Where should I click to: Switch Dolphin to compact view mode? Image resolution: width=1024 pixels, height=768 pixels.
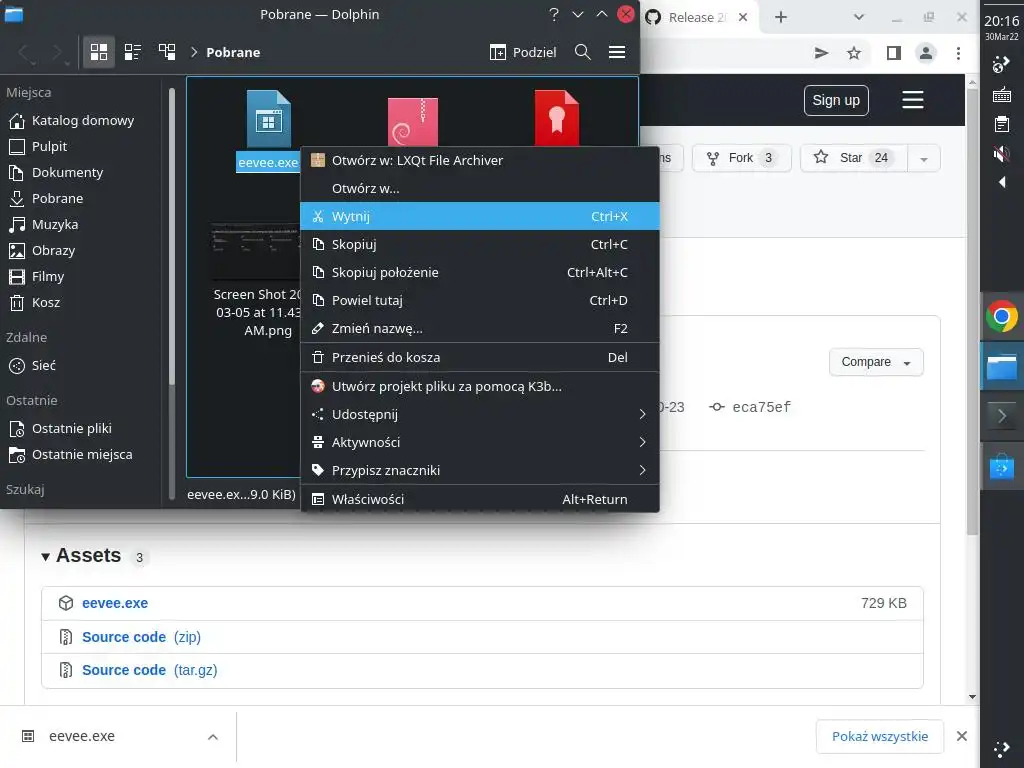point(133,52)
